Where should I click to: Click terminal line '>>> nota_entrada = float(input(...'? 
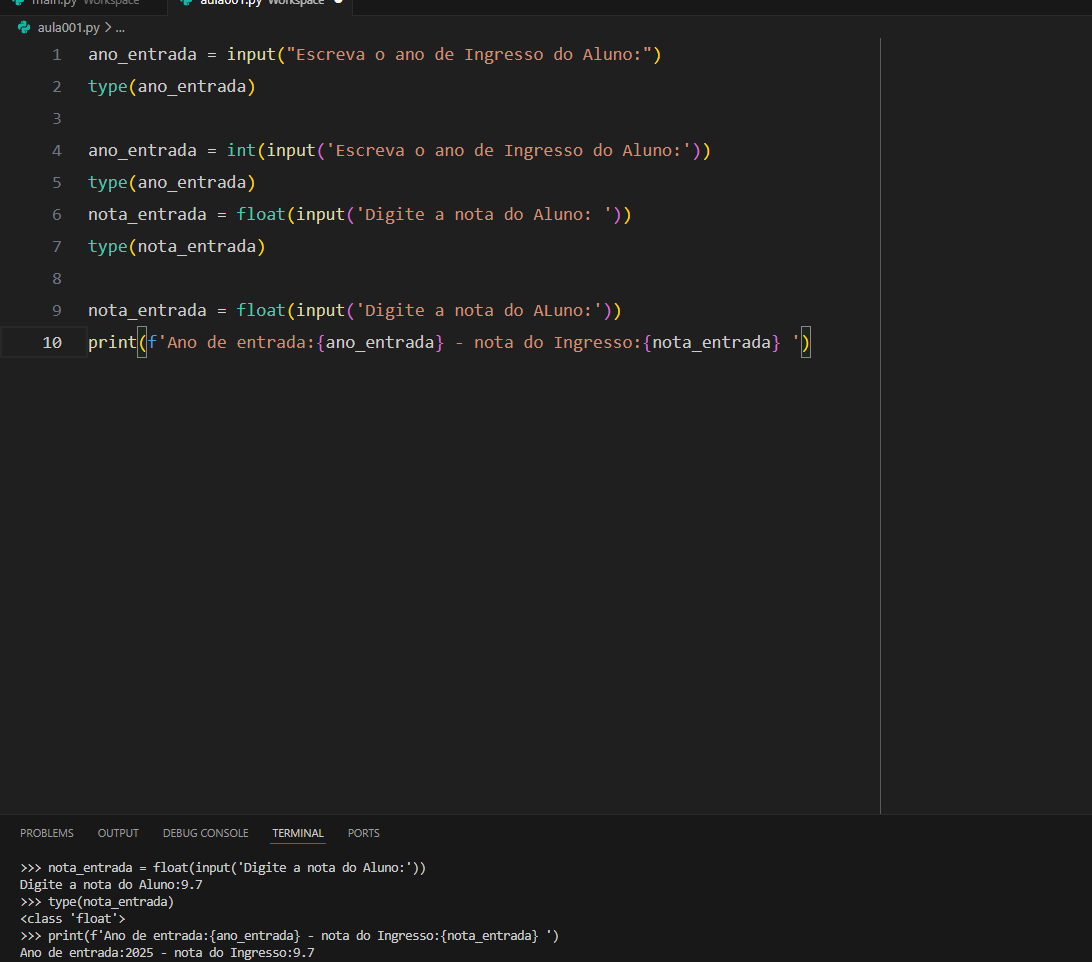point(223,868)
